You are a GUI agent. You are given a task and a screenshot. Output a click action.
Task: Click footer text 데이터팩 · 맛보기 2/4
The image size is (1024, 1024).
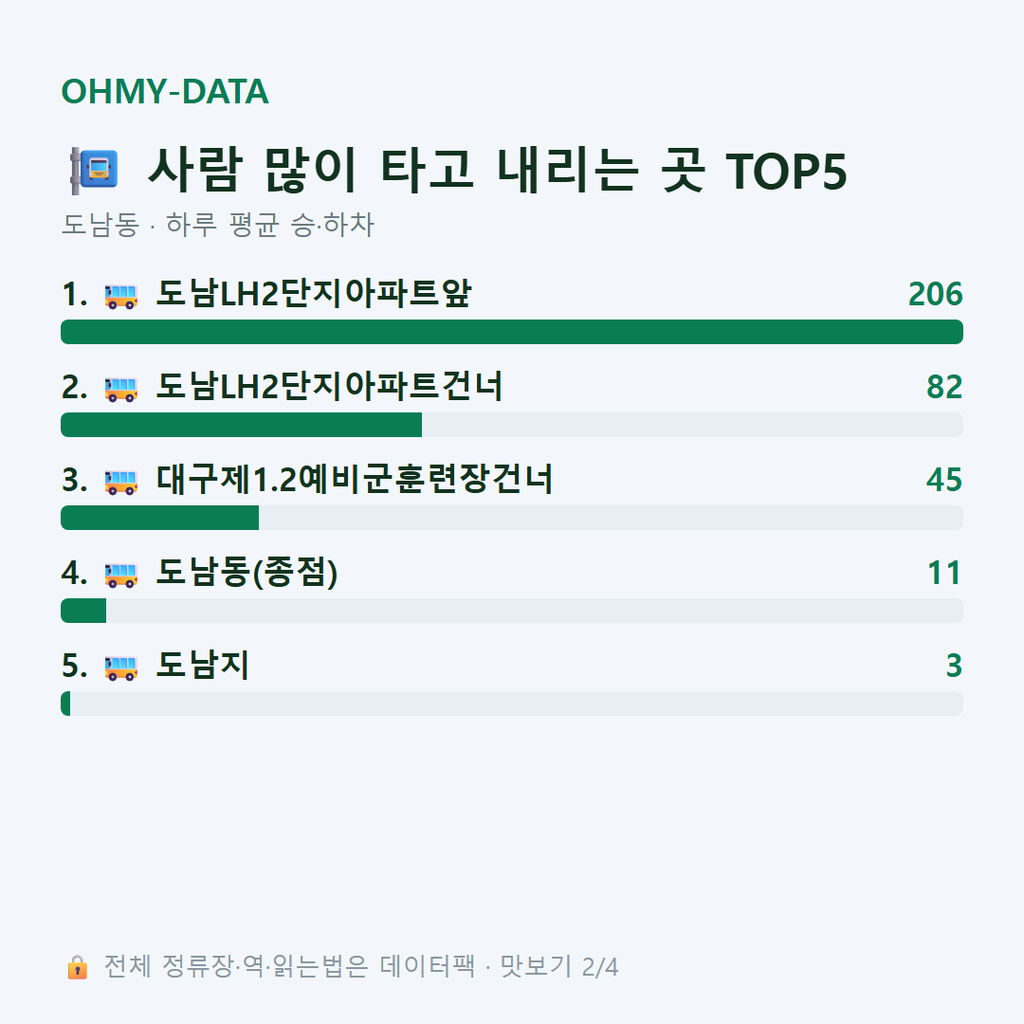[x=499, y=967]
